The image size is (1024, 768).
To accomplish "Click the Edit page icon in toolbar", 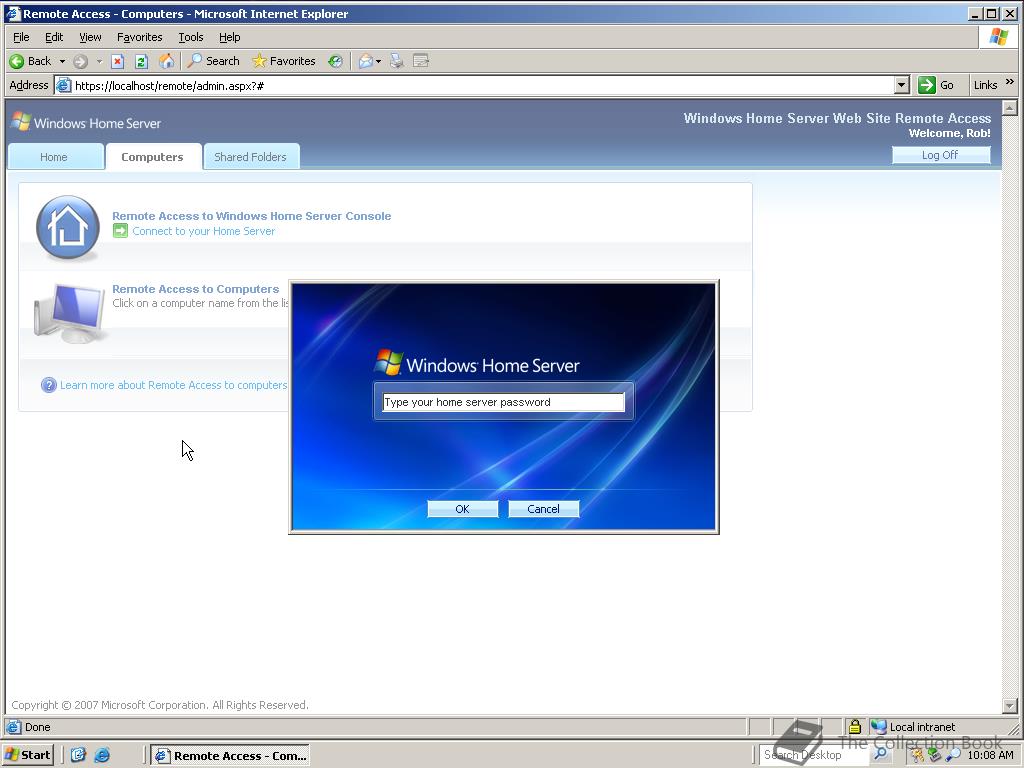I will tap(421, 61).
